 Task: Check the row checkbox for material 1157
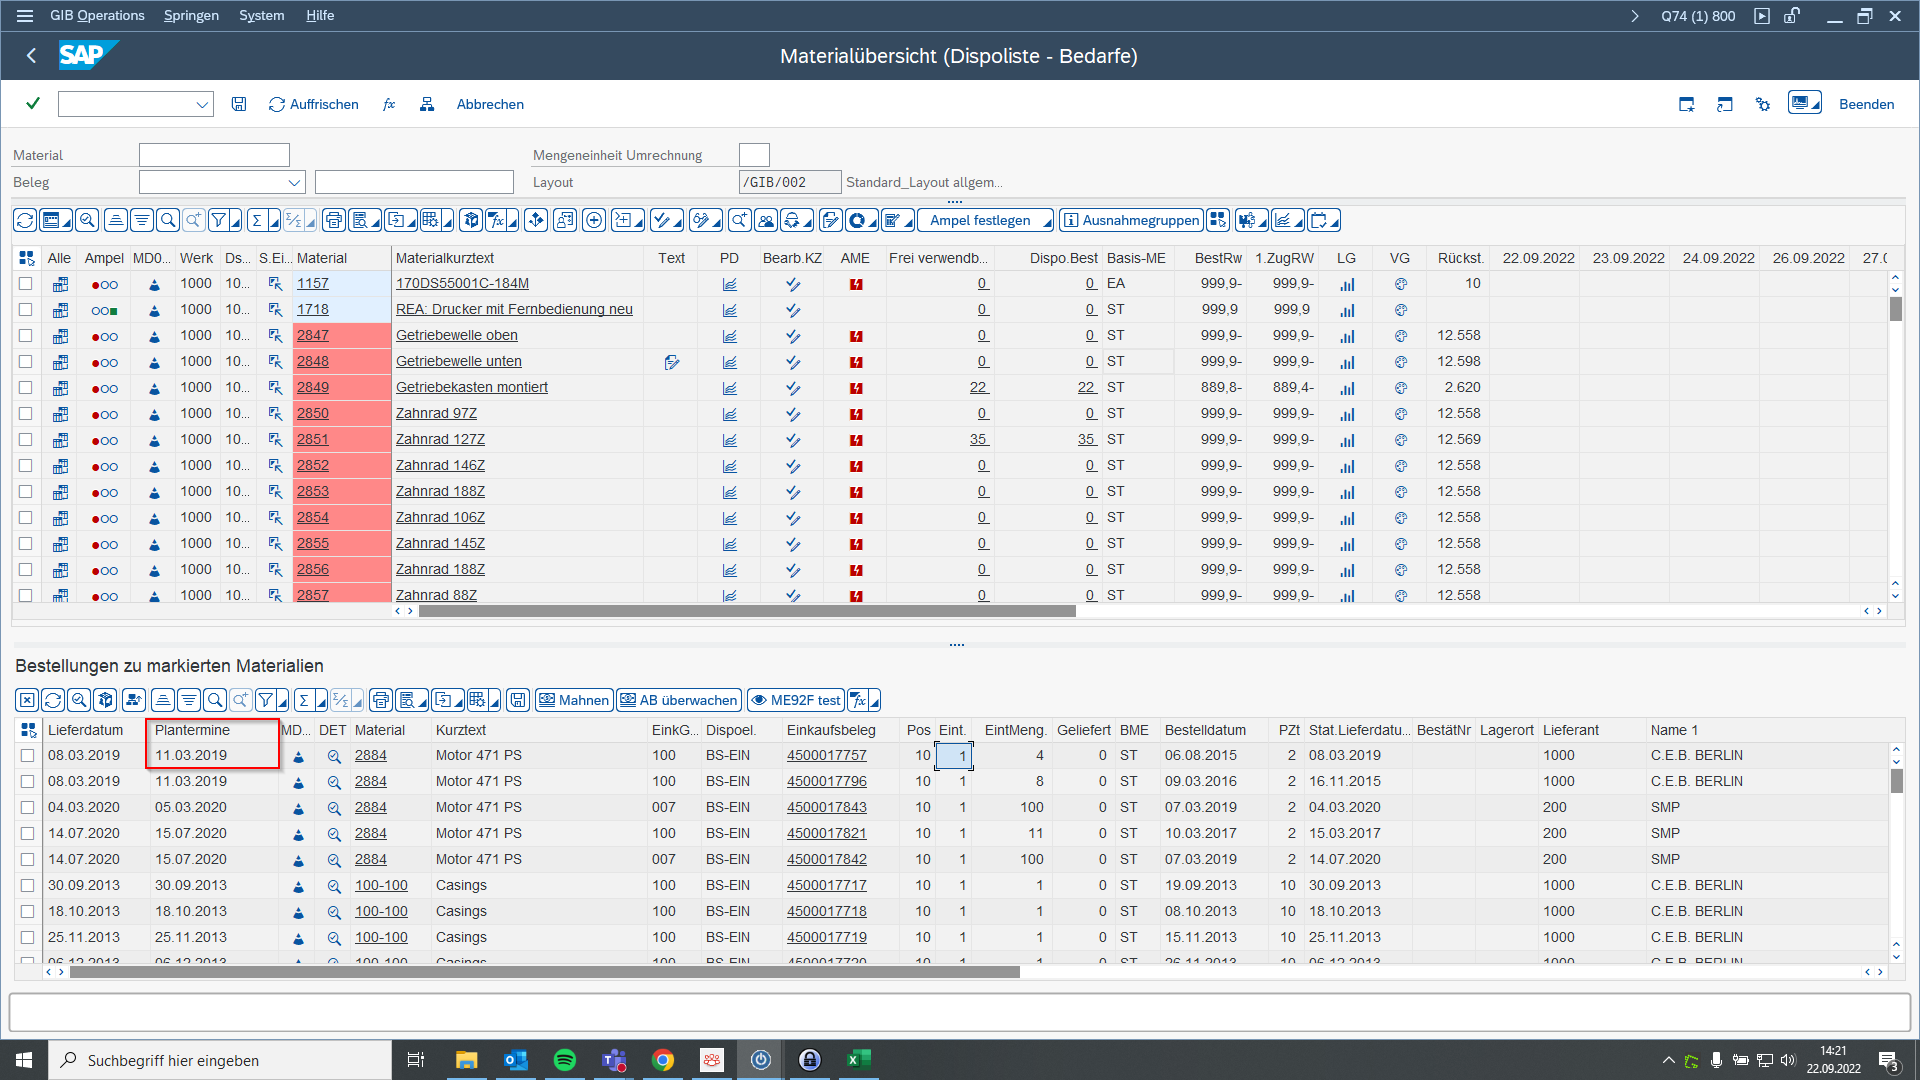[26, 284]
